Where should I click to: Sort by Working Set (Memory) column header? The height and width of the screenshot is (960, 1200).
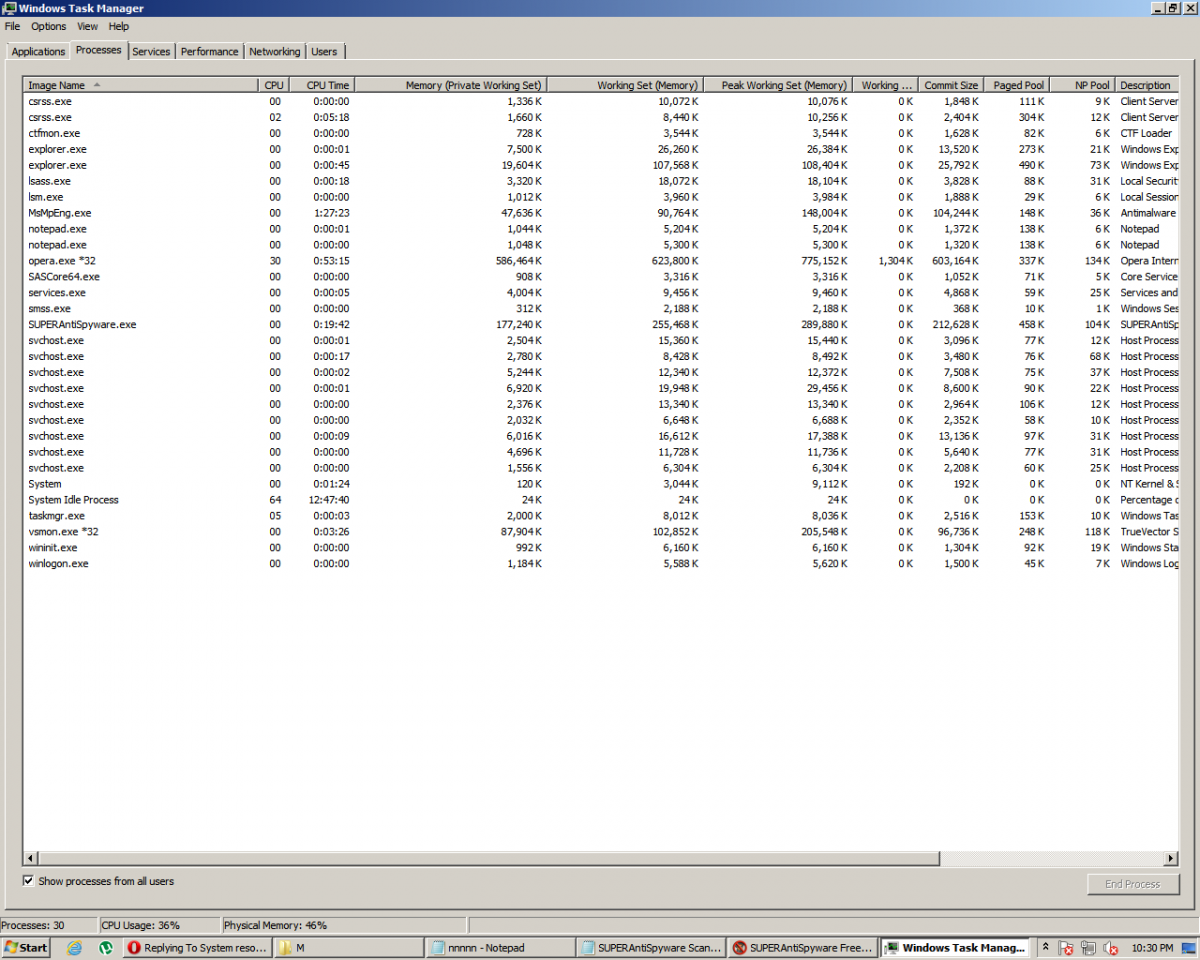pyautogui.click(x=625, y=85)
